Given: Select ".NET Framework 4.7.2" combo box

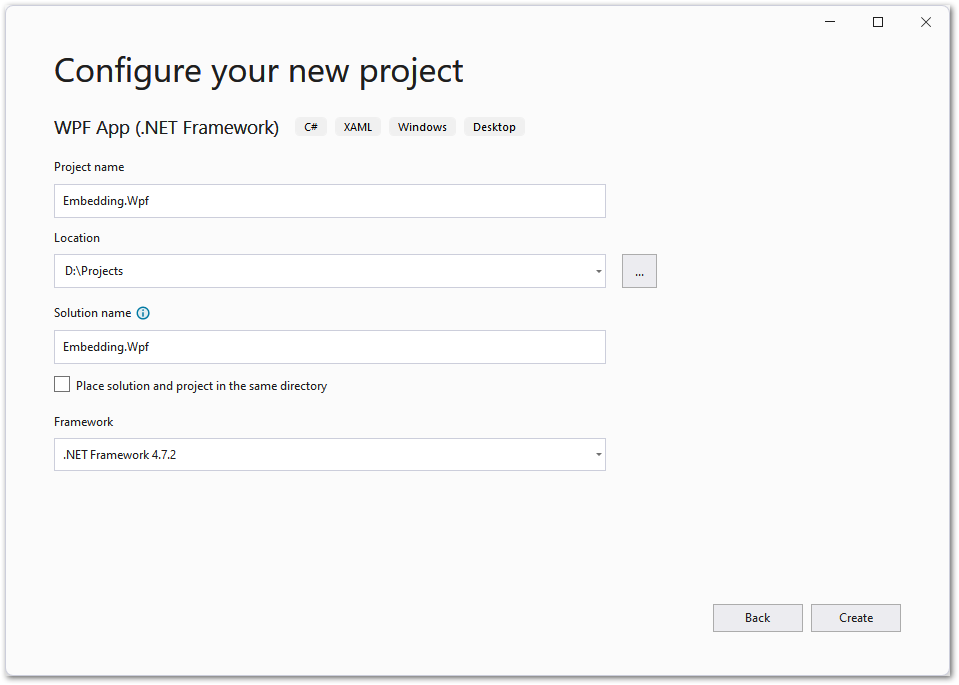Looking at the screenshot, I should point(330,454).
